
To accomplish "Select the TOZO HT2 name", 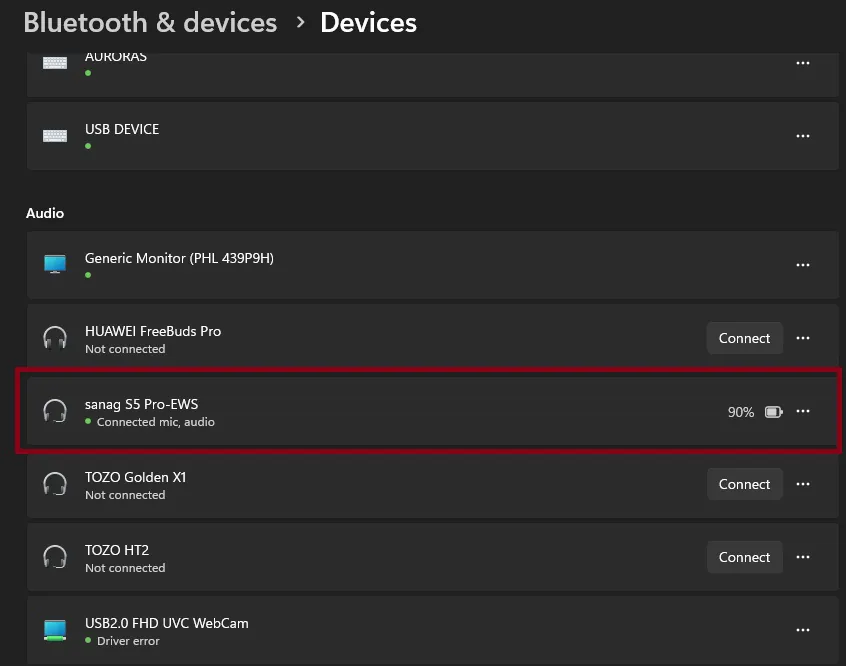I will (x=117, y=550).
